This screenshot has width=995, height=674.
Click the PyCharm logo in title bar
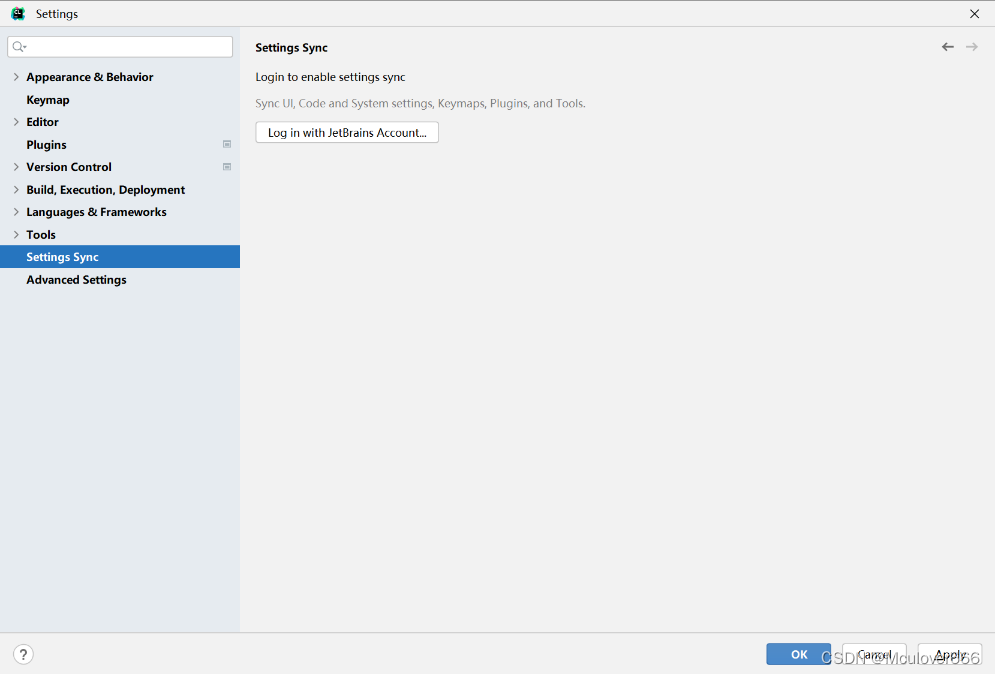pos(18,13)
